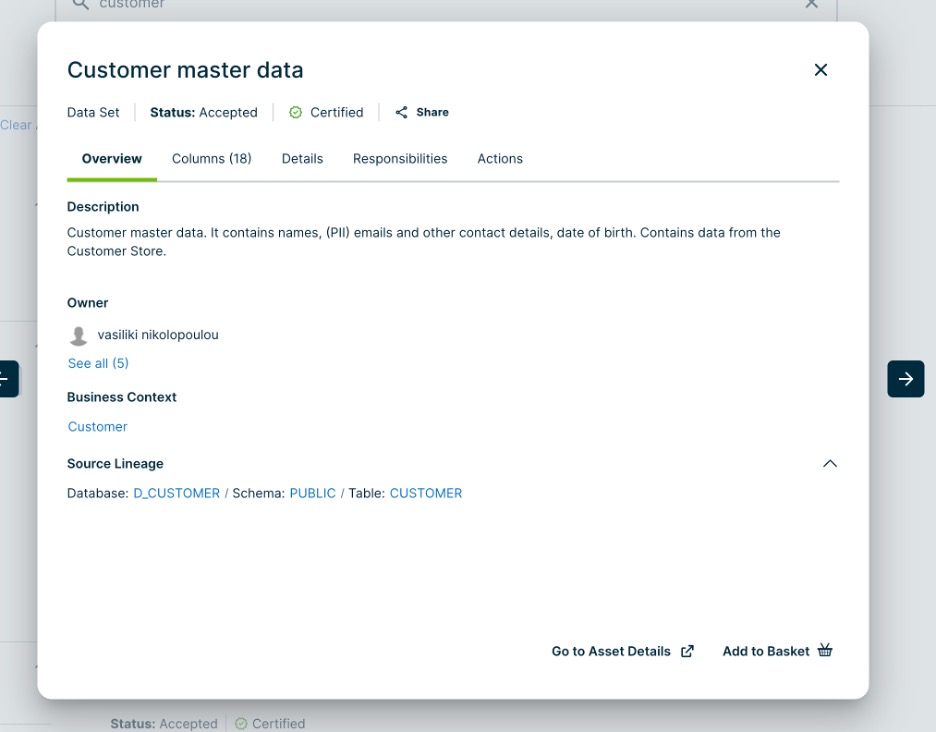Open the Actions tab
This screenshot has width=936, height=732.
coord(500,159)
